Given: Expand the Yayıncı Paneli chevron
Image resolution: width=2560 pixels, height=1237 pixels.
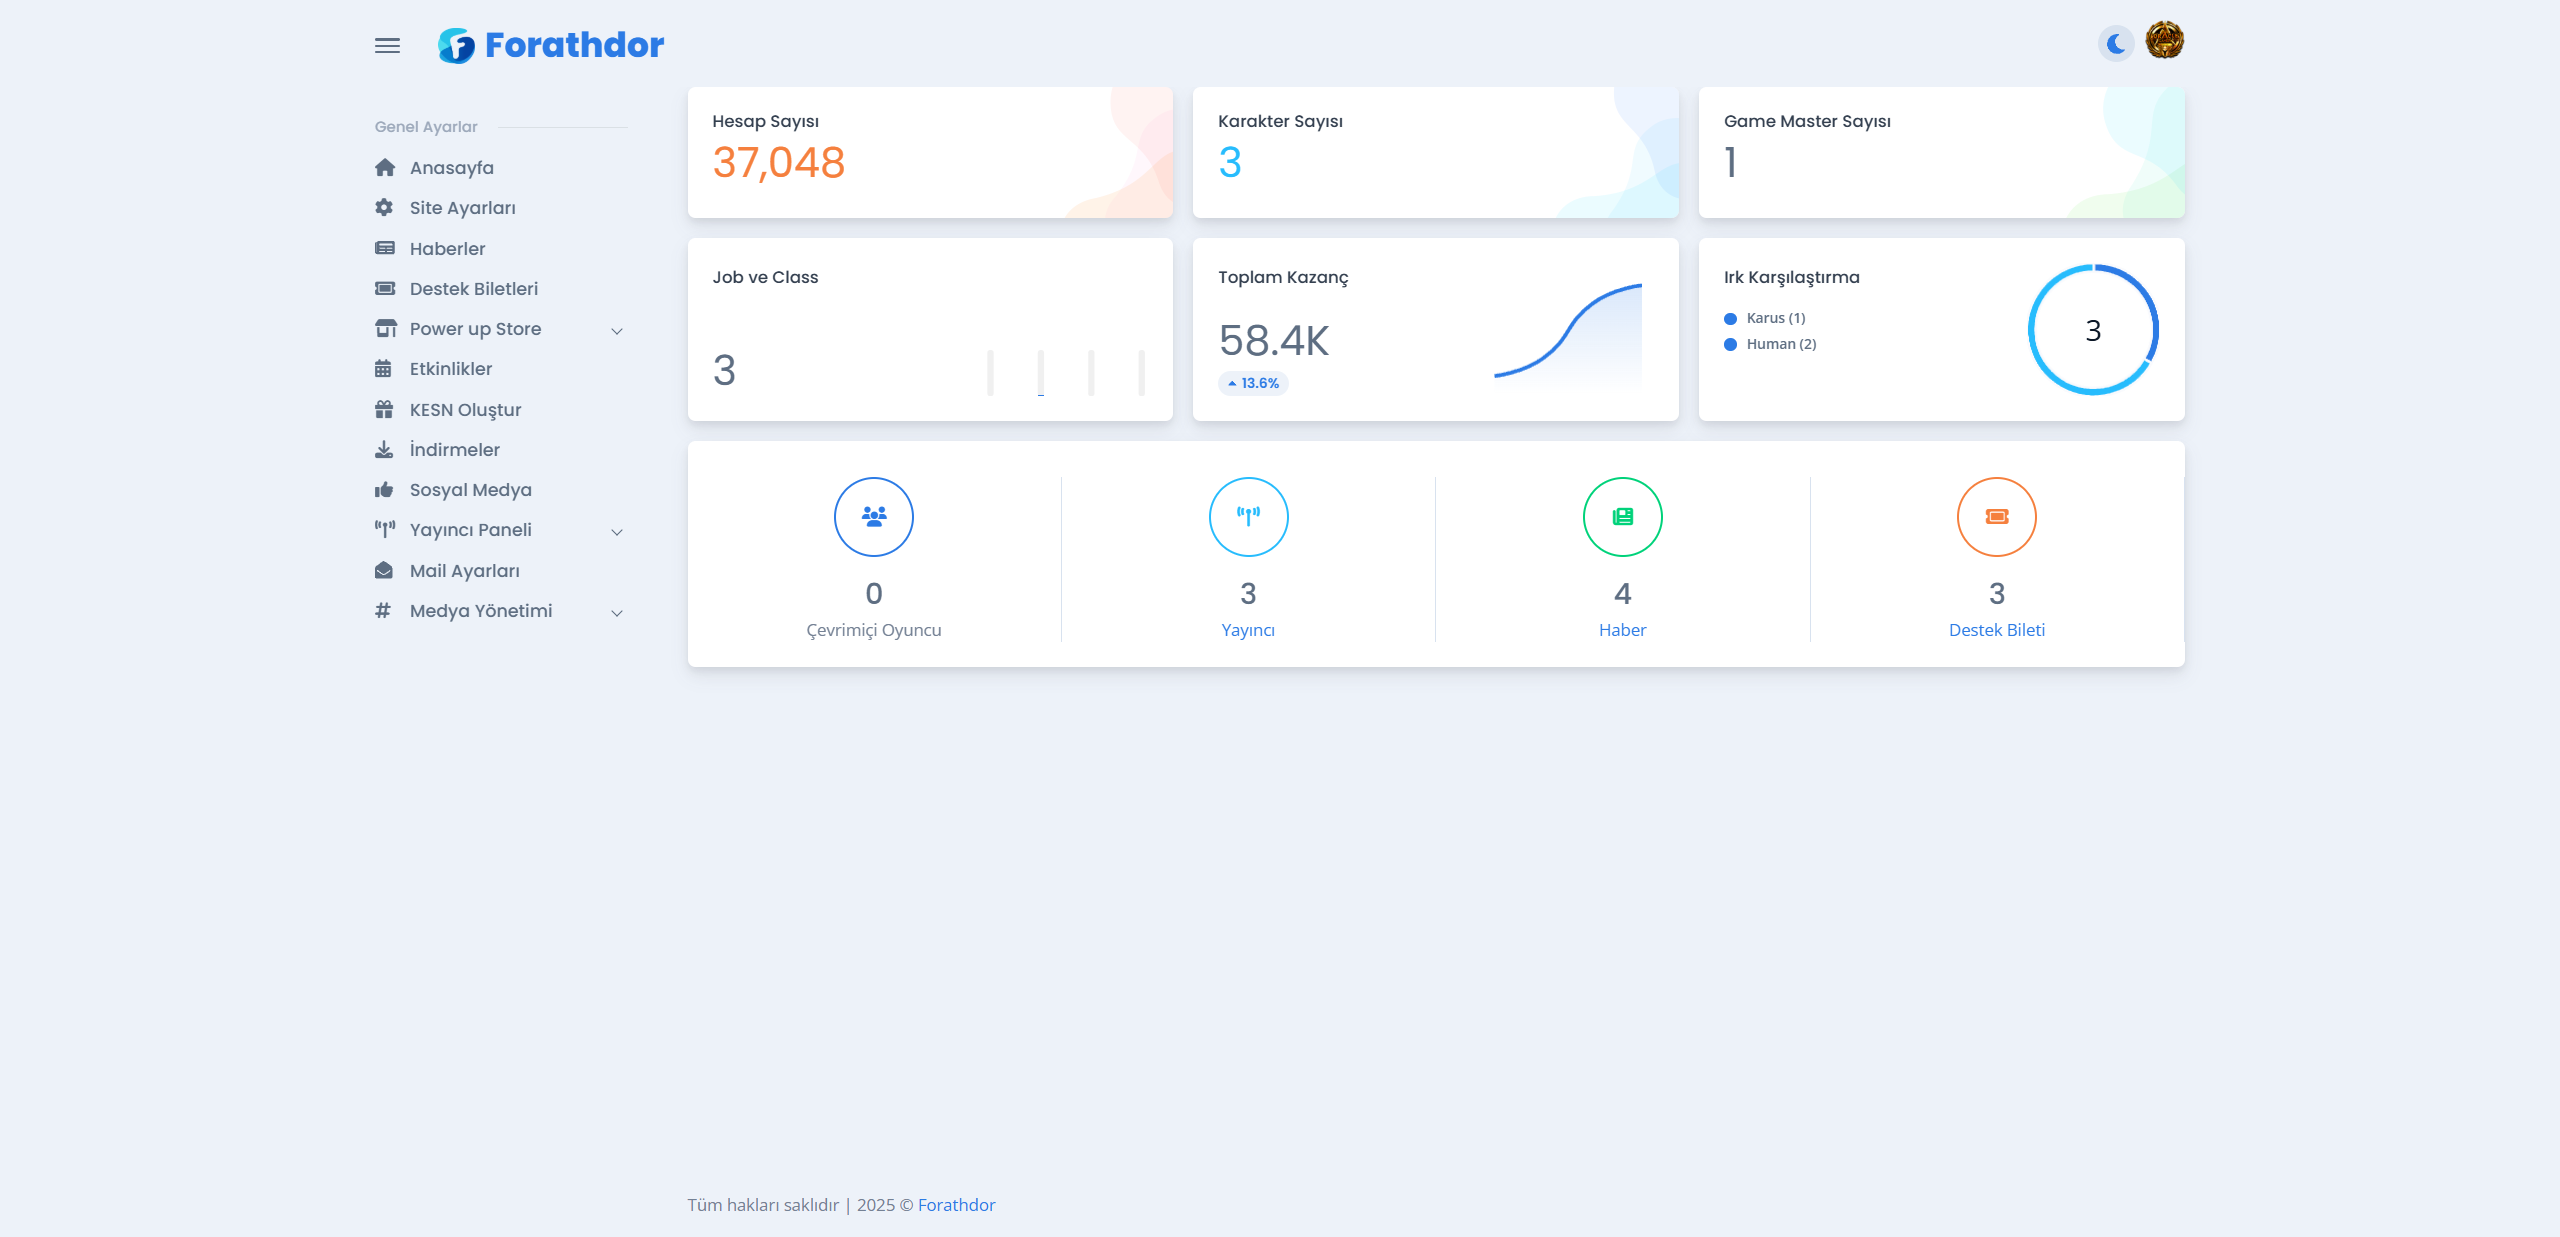Looking at the screenshot, I should pyautogui.click(x=617, y=532).
